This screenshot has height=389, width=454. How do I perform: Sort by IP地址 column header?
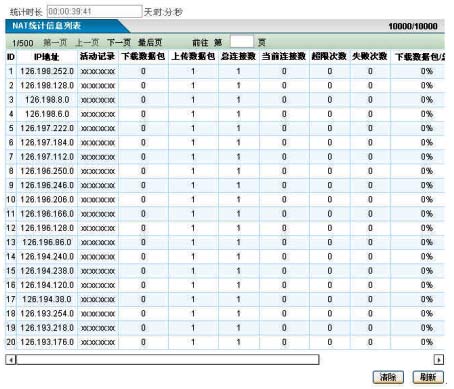pyautogui.click(x=47, y=57)
